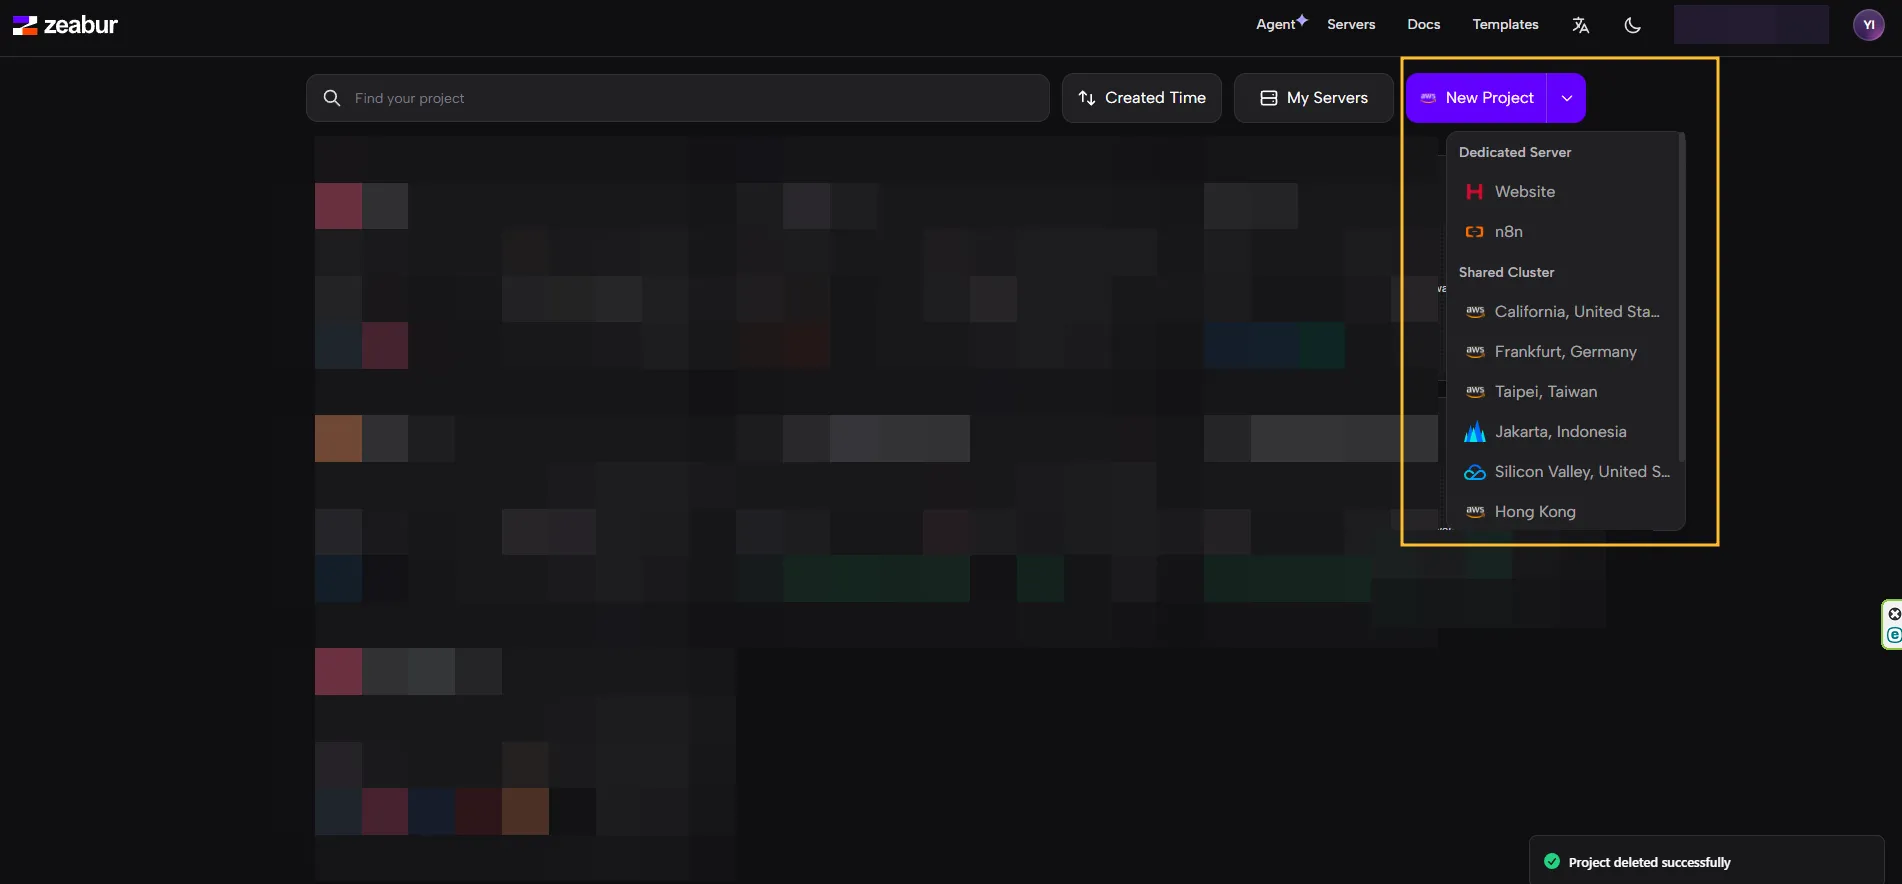Open the user avatar menu
Image resolution: width=1902 pixels, height=884 pixels.
1868,25
